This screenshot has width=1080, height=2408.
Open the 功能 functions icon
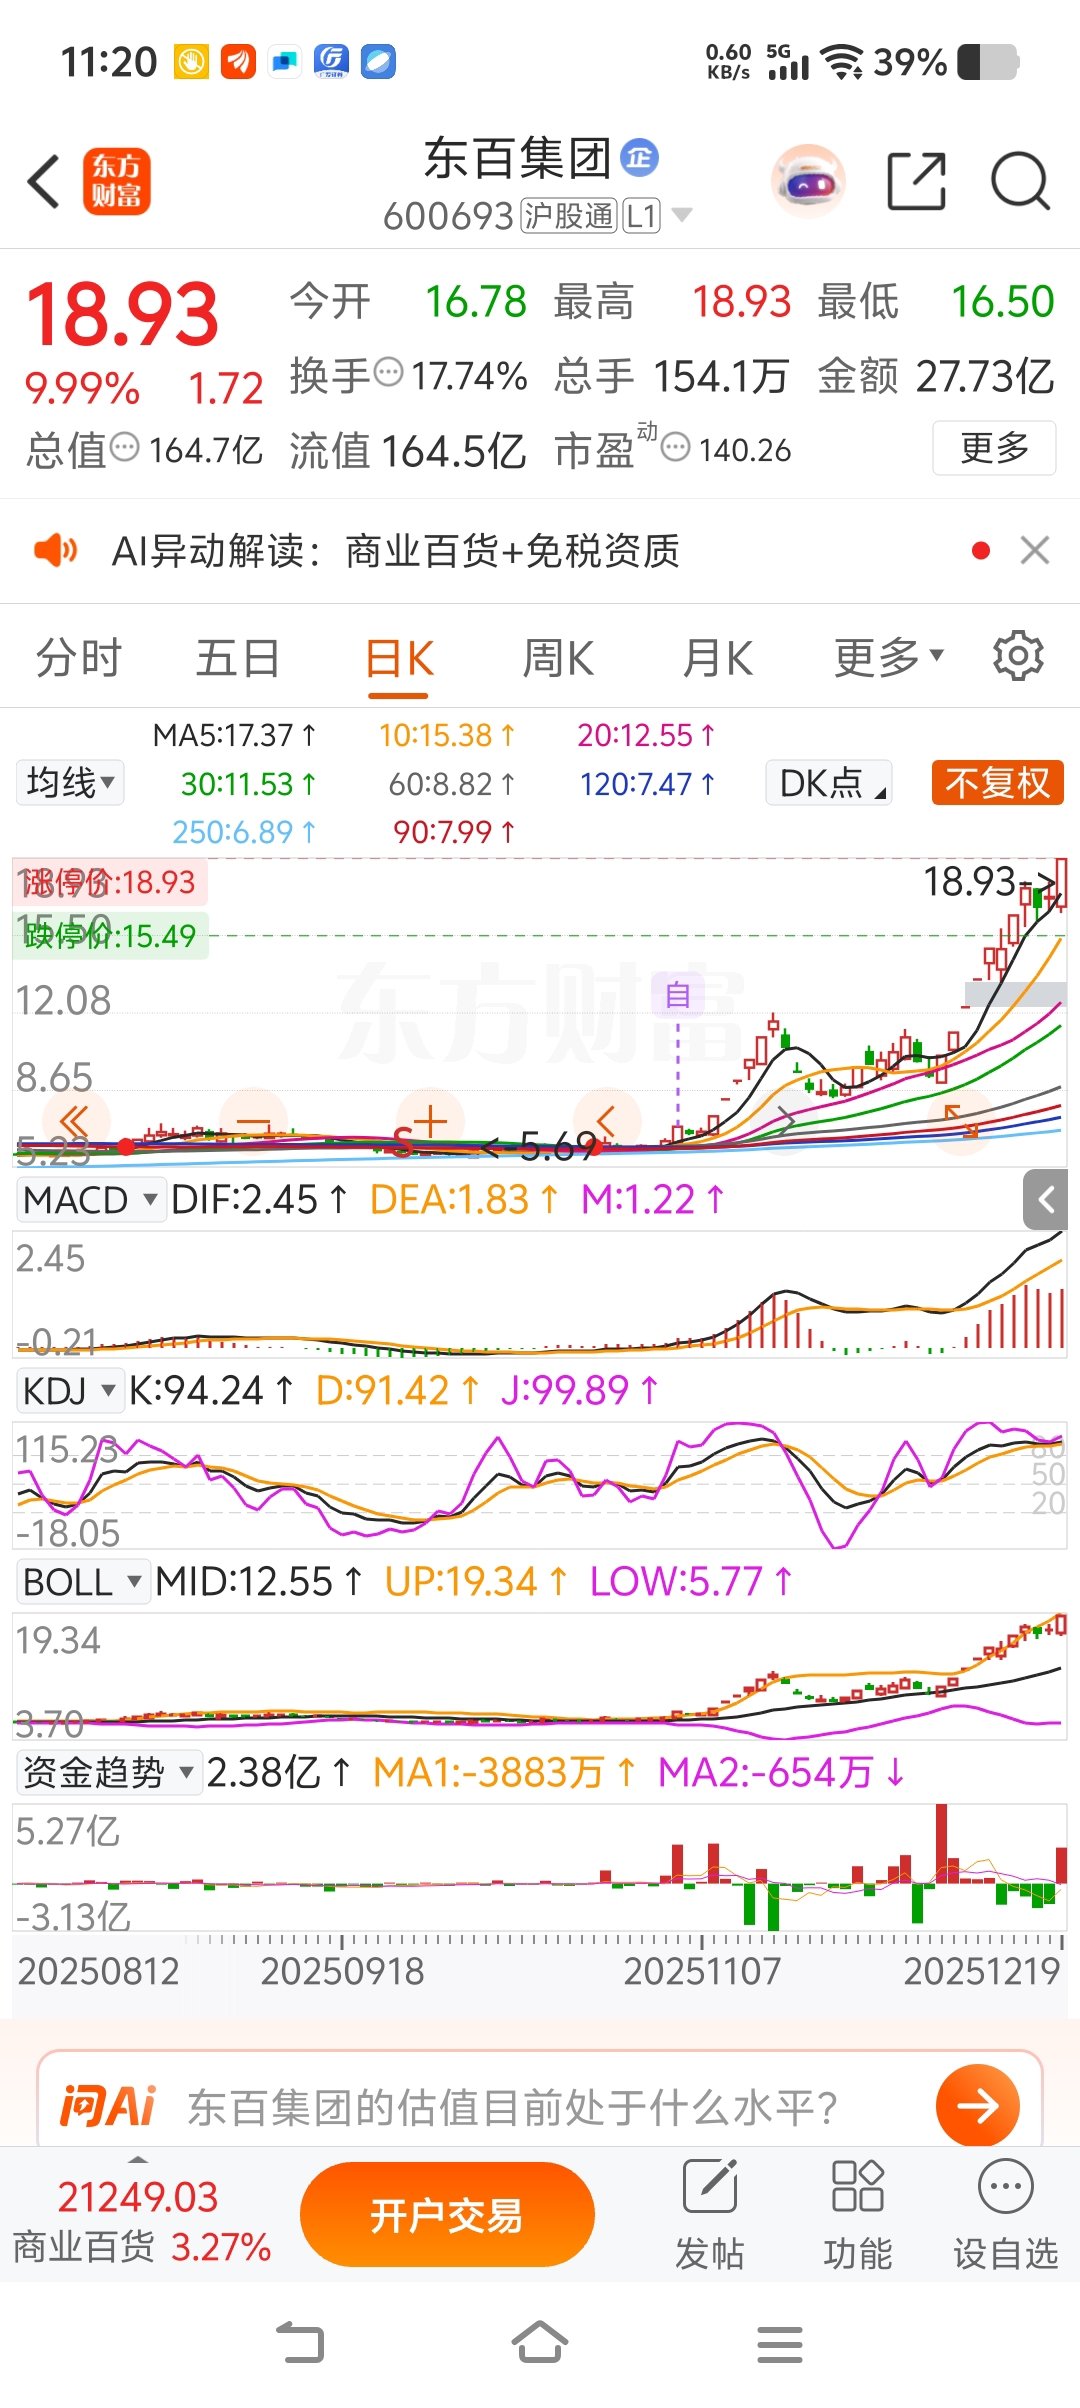[858, 2213]
